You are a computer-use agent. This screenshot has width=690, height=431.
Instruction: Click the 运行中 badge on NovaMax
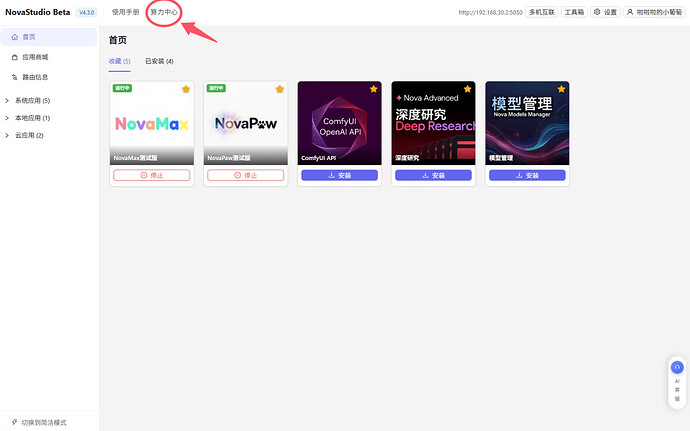click(122, 88)
